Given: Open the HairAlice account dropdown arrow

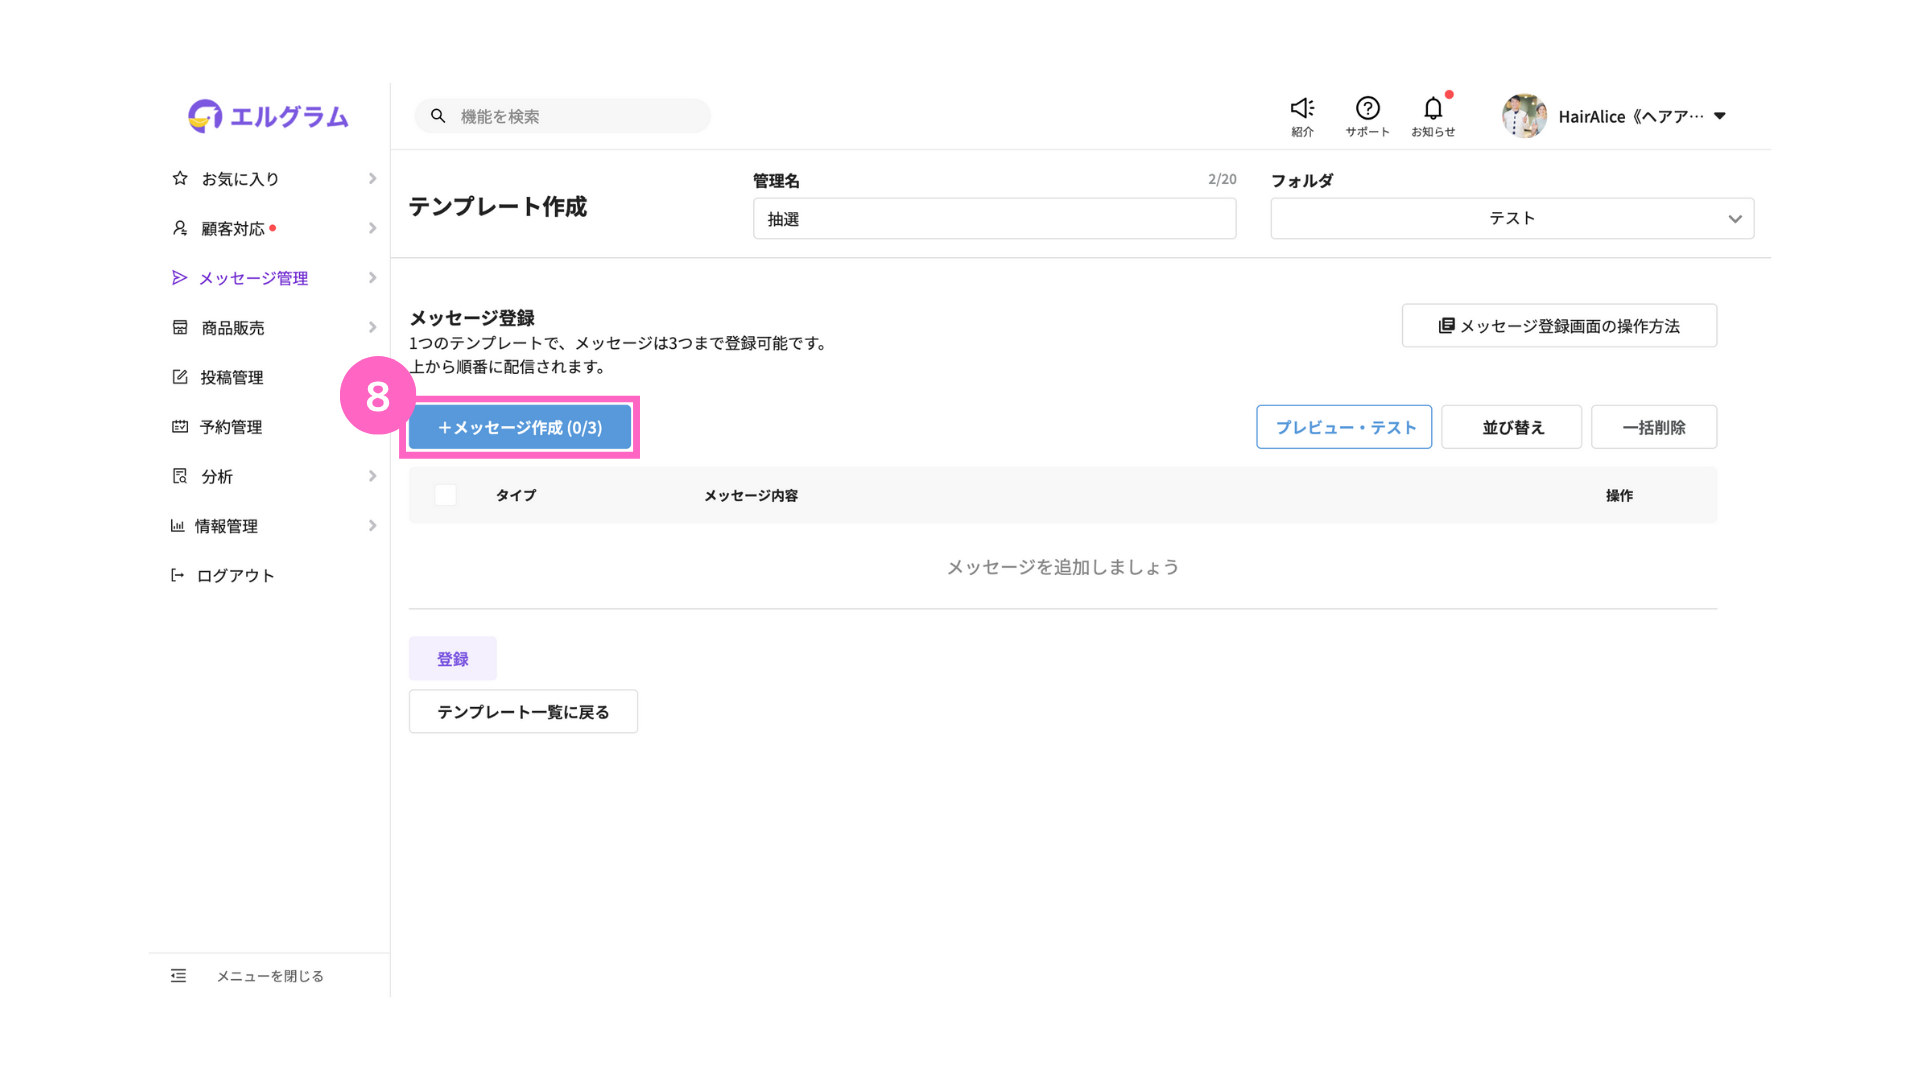Looking at the screenshot, I should coord(1720,116).
